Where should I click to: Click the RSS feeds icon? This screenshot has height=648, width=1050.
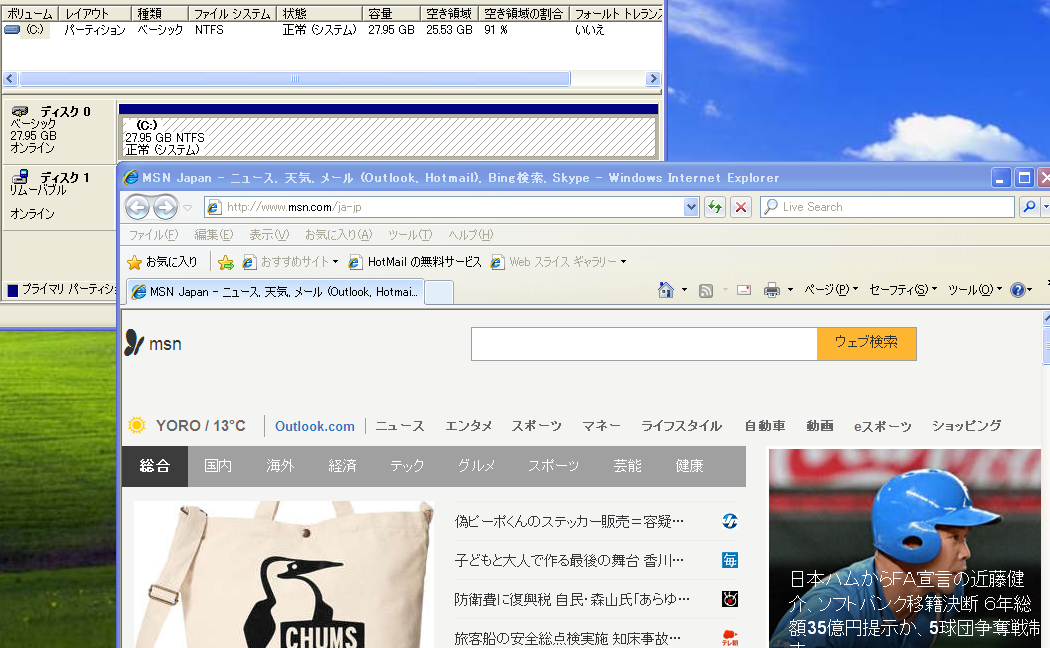(706, 291)
